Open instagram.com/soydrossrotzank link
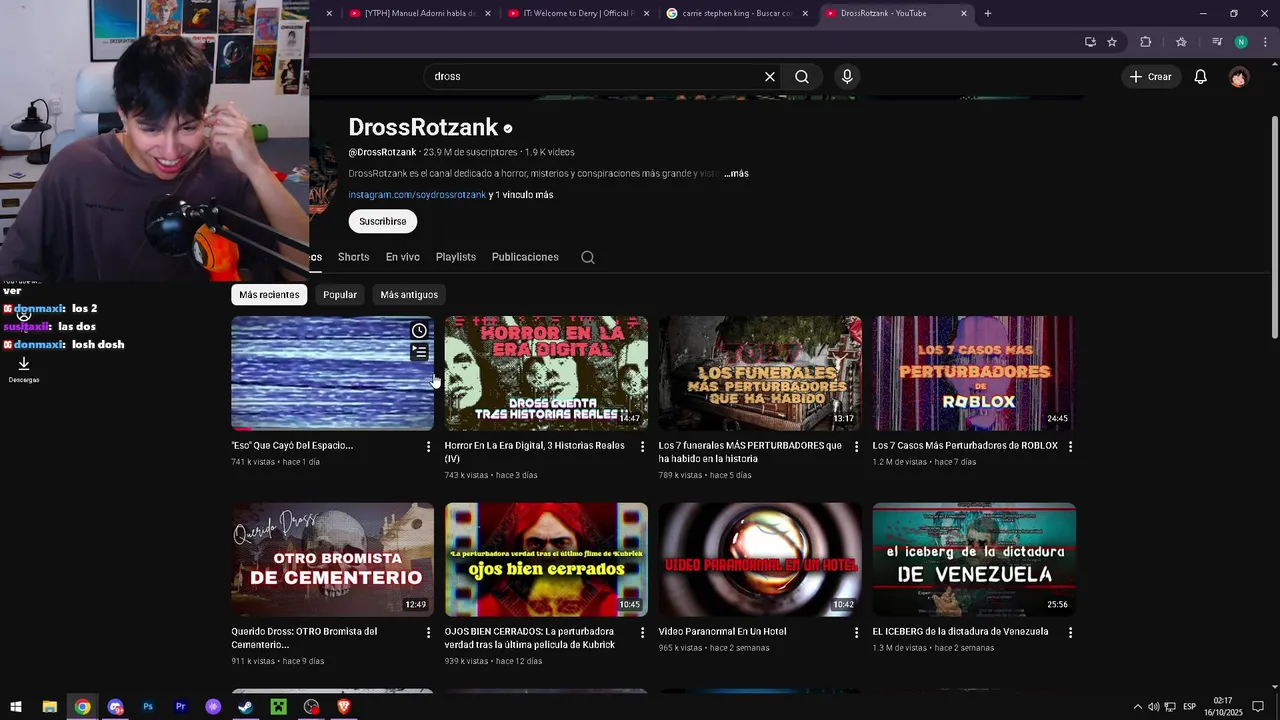 [417, 195]
